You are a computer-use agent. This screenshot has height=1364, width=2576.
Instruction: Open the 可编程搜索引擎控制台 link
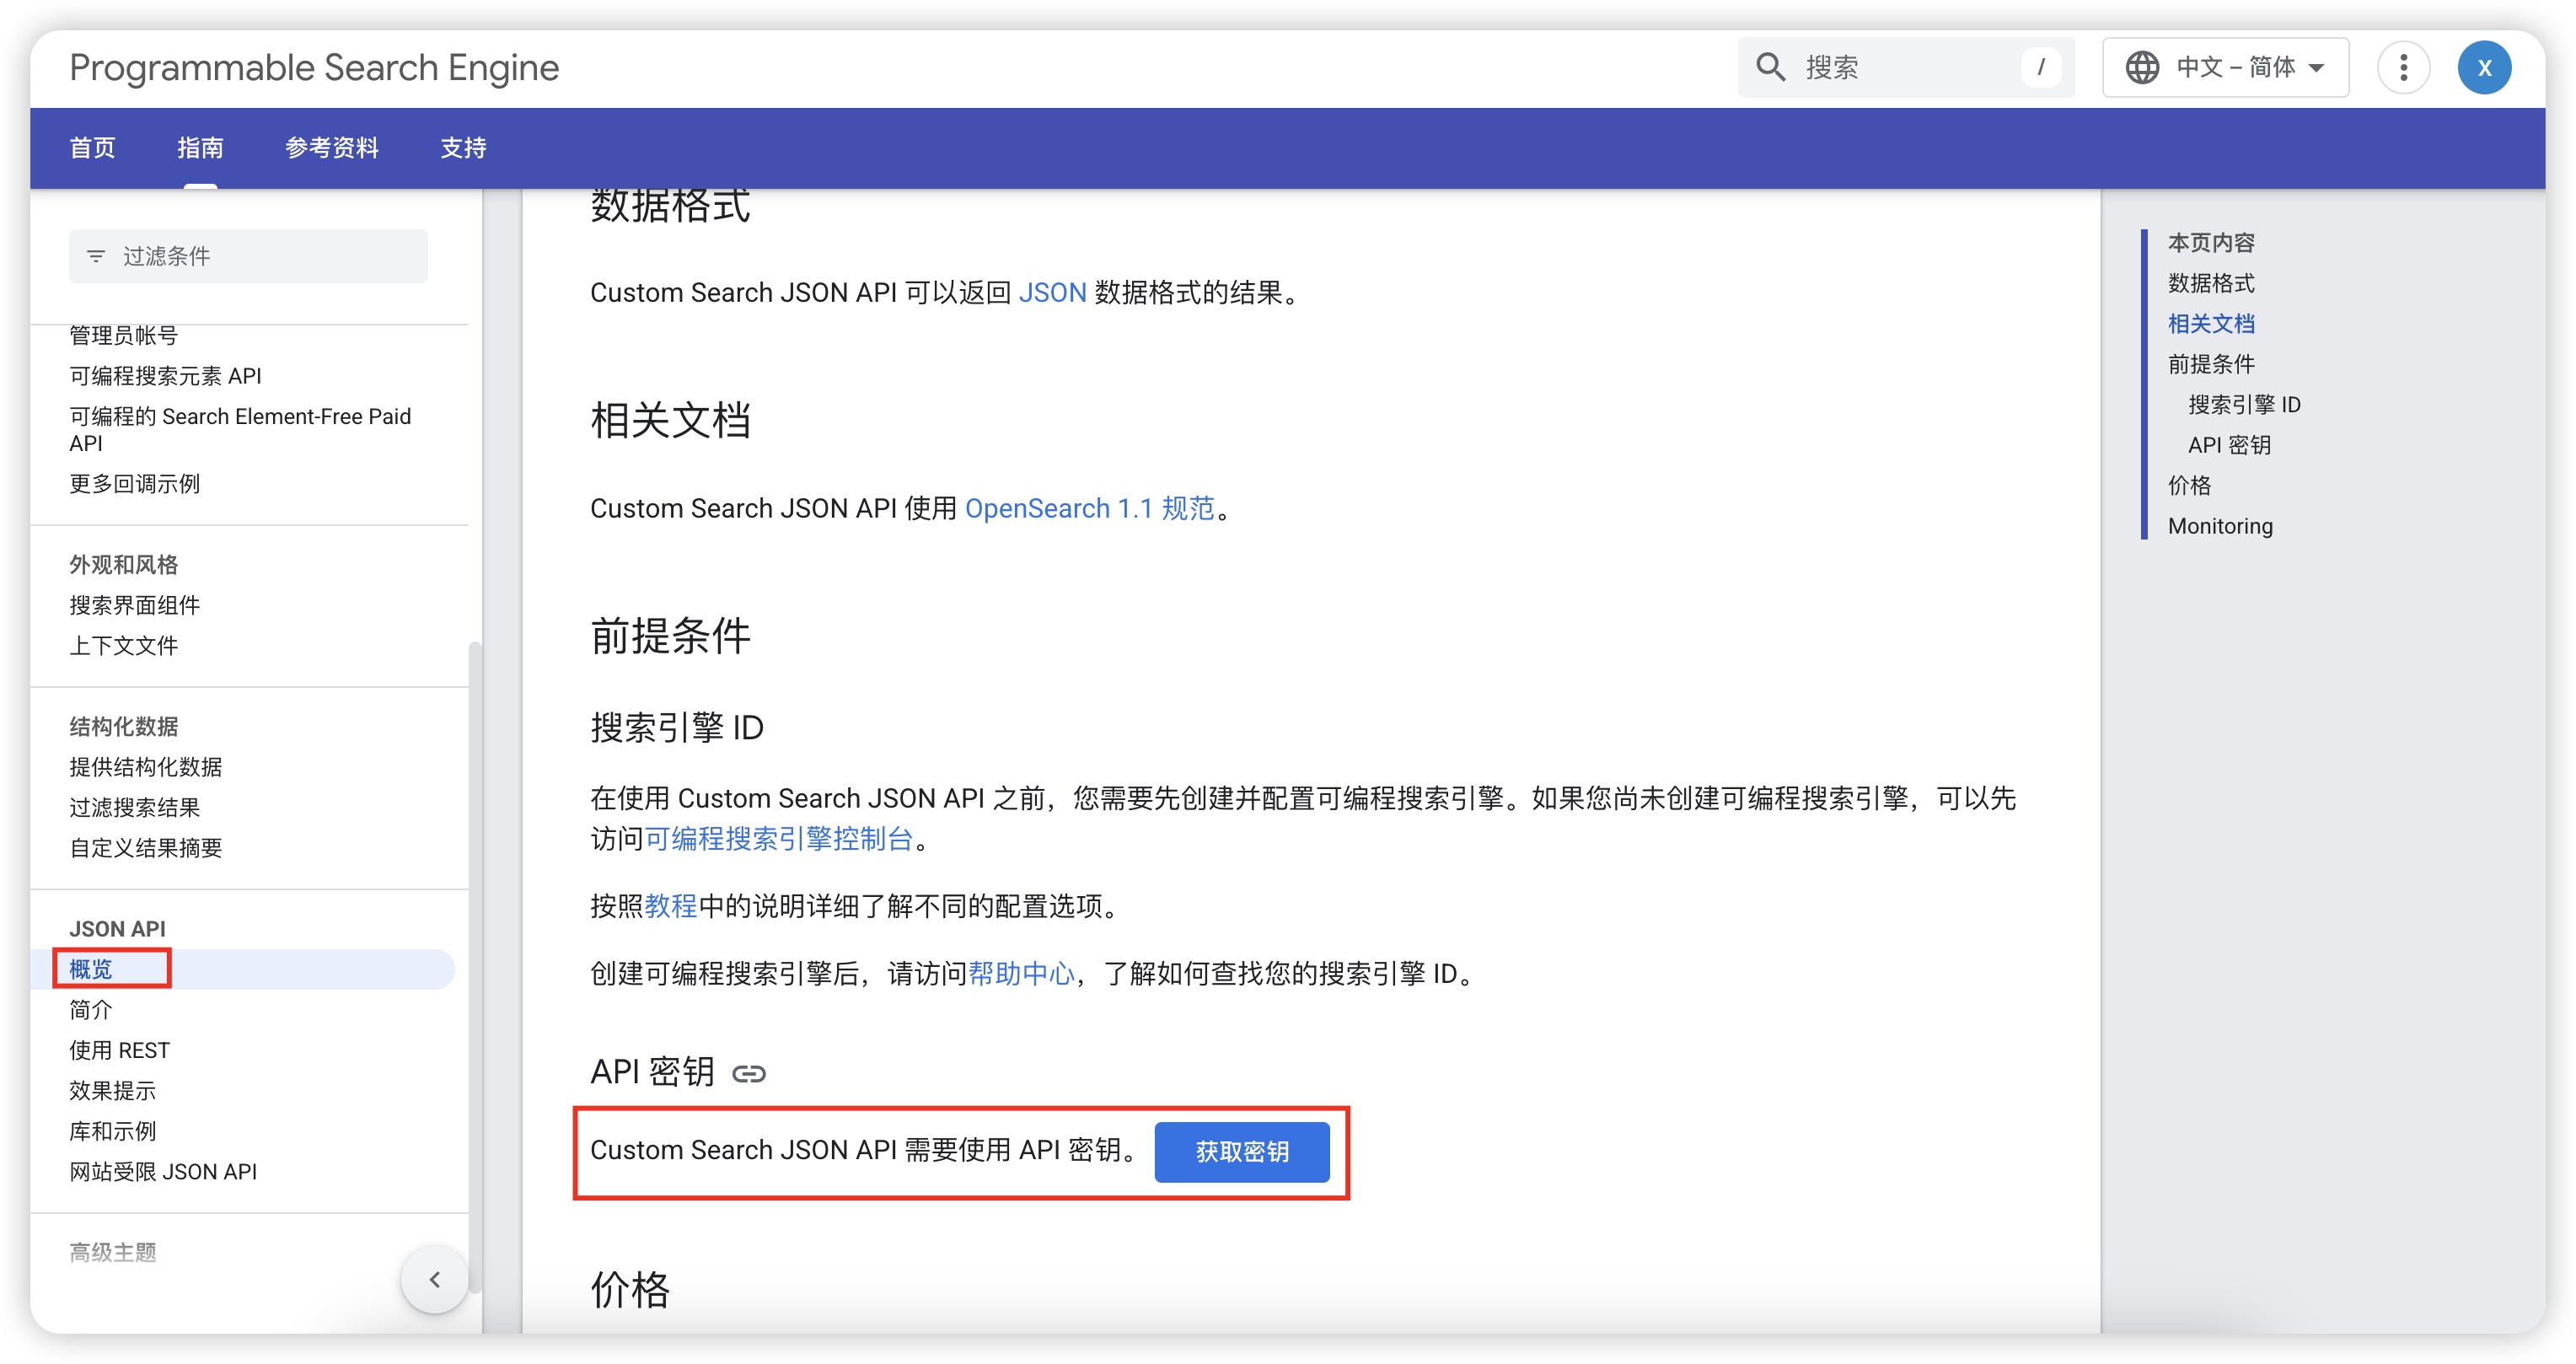tap(778, 838)
